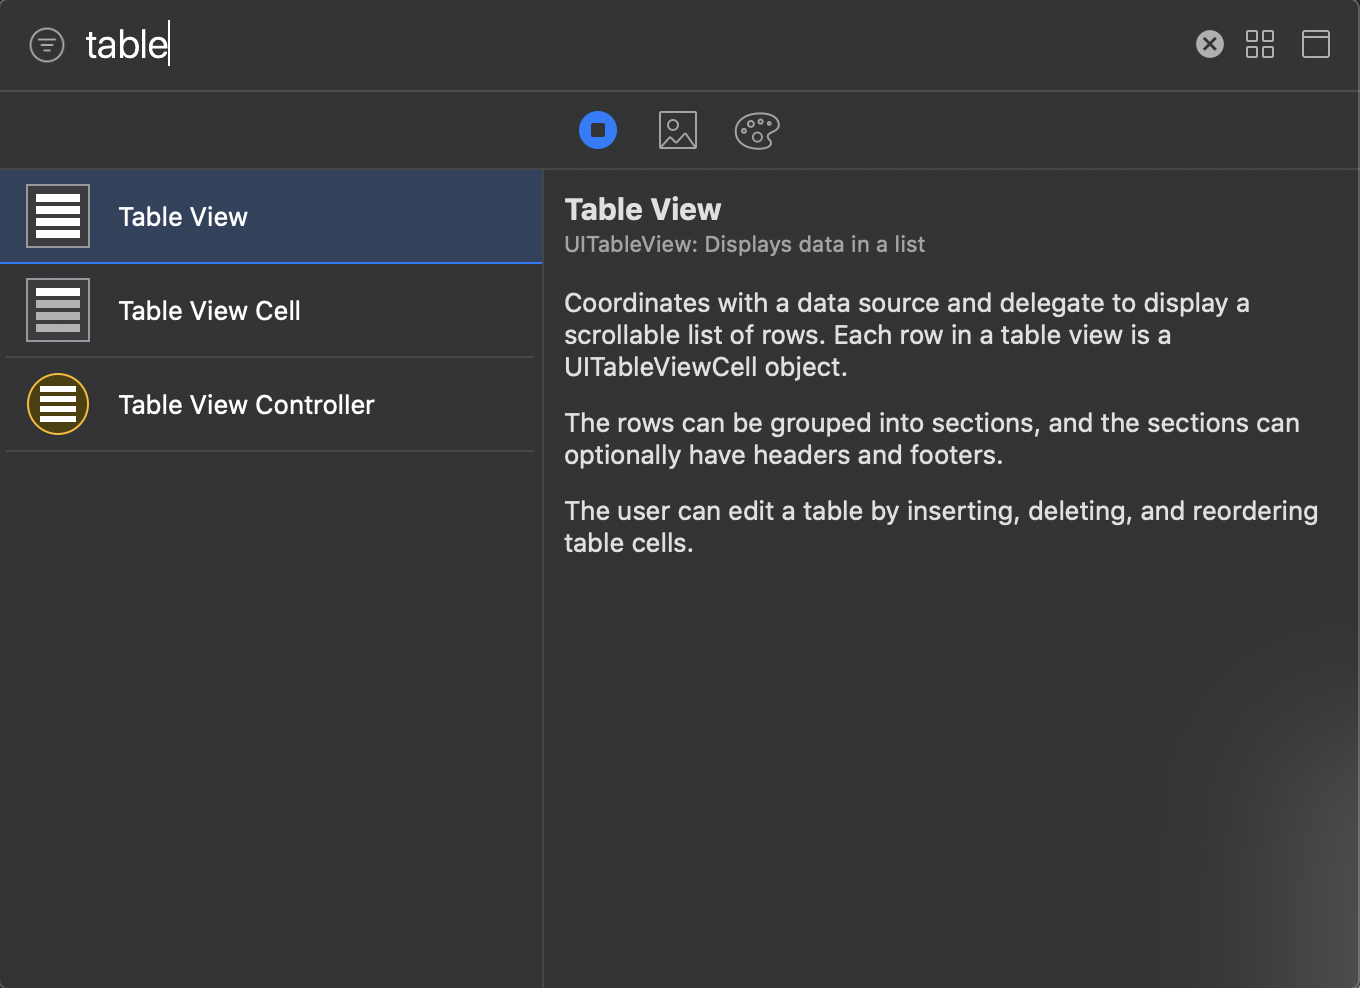
Task: Open the Image media library tab
Action: point(677,130)
